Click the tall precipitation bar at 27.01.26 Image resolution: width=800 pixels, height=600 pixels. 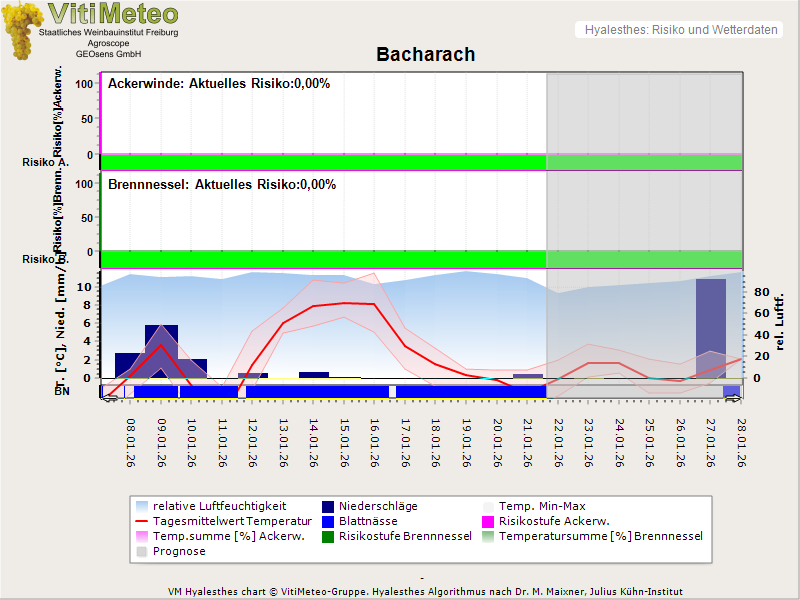coord(710,328)
